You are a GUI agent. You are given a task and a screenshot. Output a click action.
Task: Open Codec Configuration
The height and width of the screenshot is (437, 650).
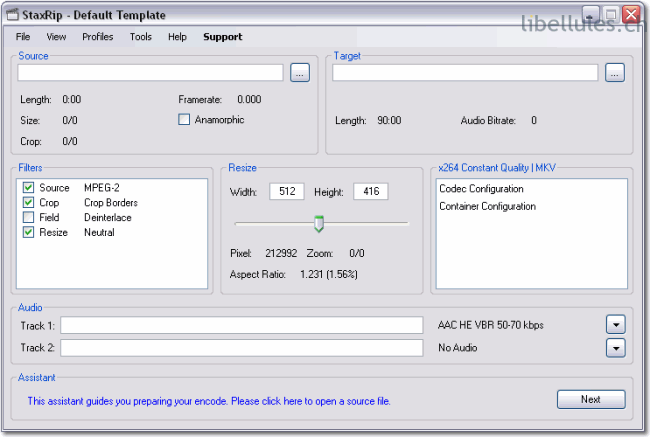point(481,189)
